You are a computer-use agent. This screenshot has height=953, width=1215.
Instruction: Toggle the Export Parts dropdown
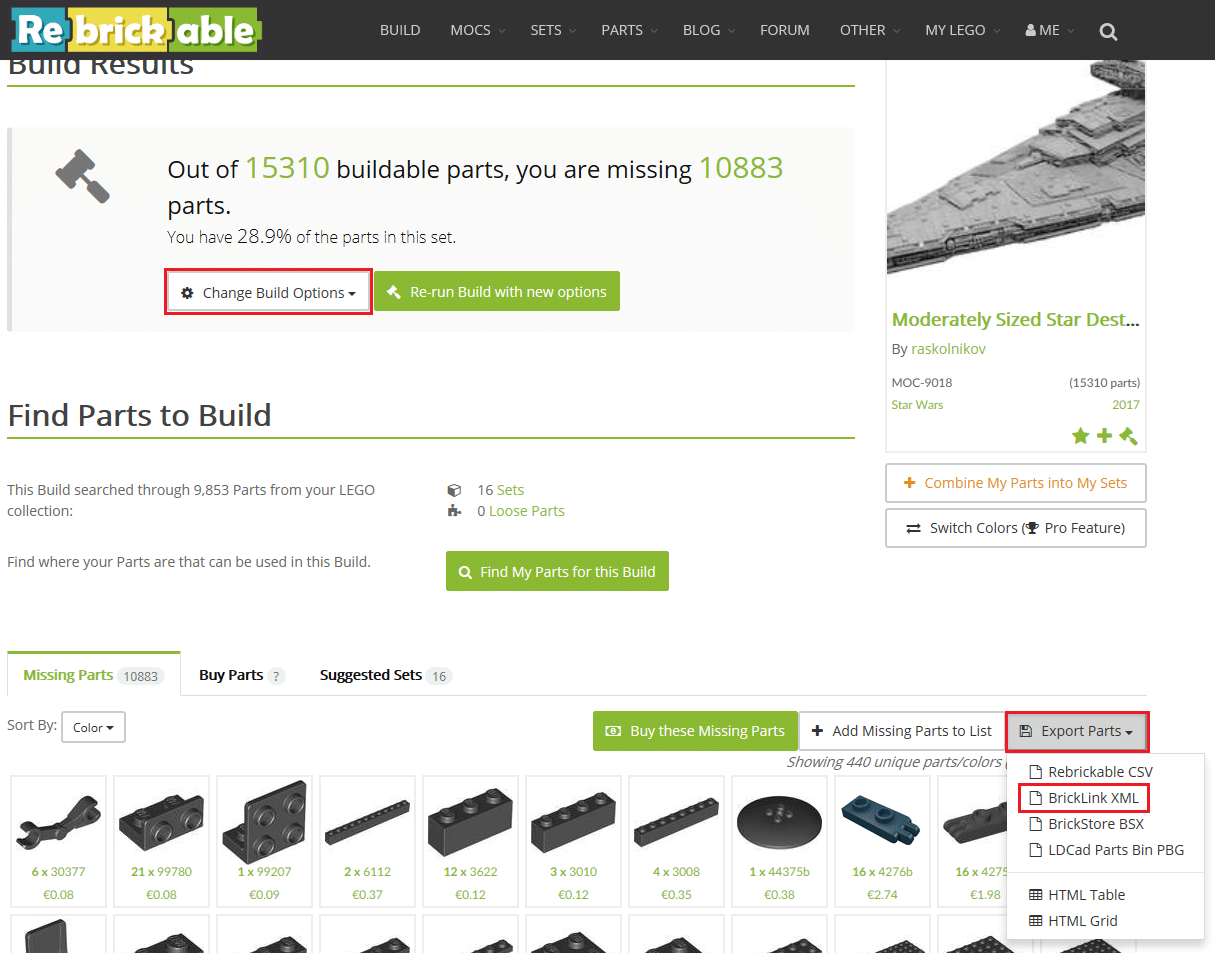click(1077, 731)
